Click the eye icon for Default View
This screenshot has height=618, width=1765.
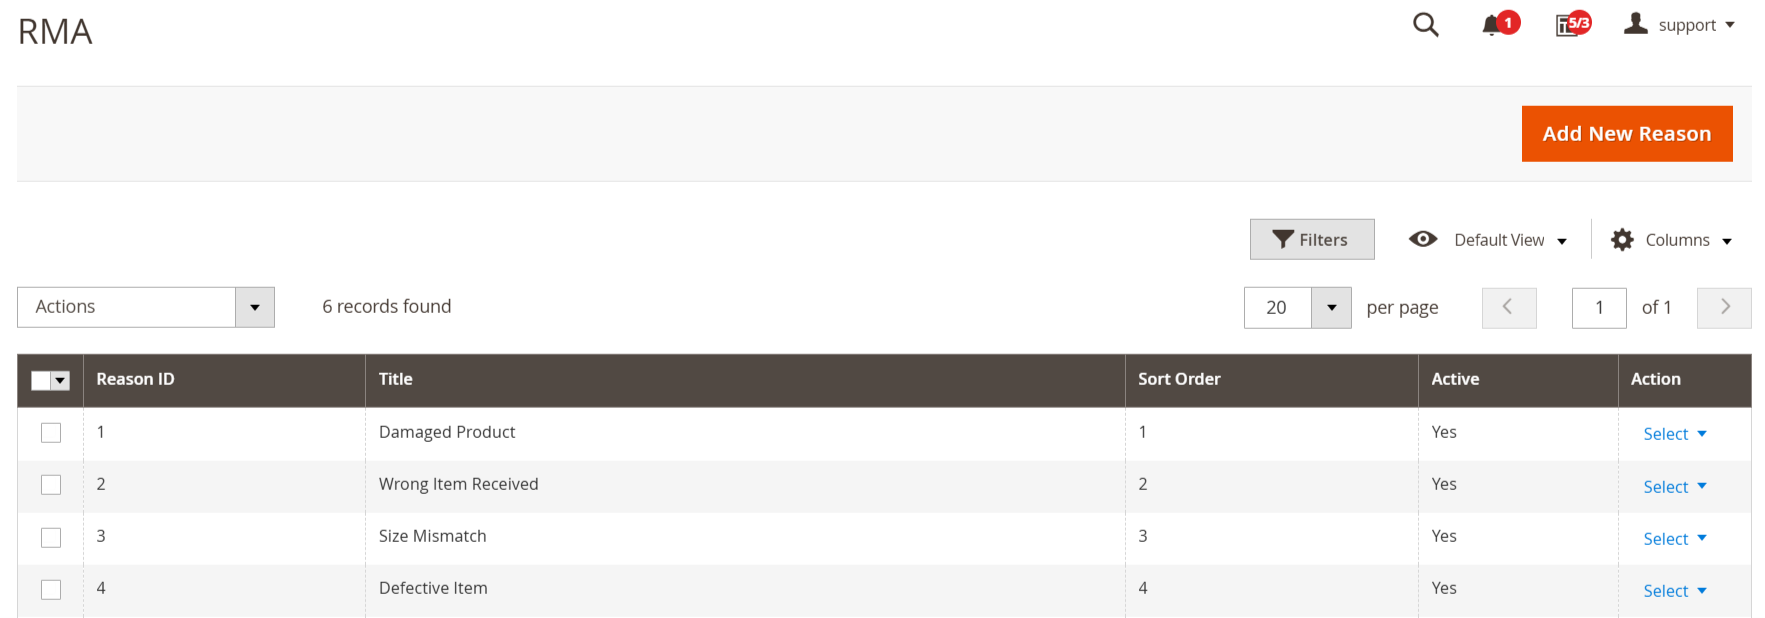tap(1422, 239)
